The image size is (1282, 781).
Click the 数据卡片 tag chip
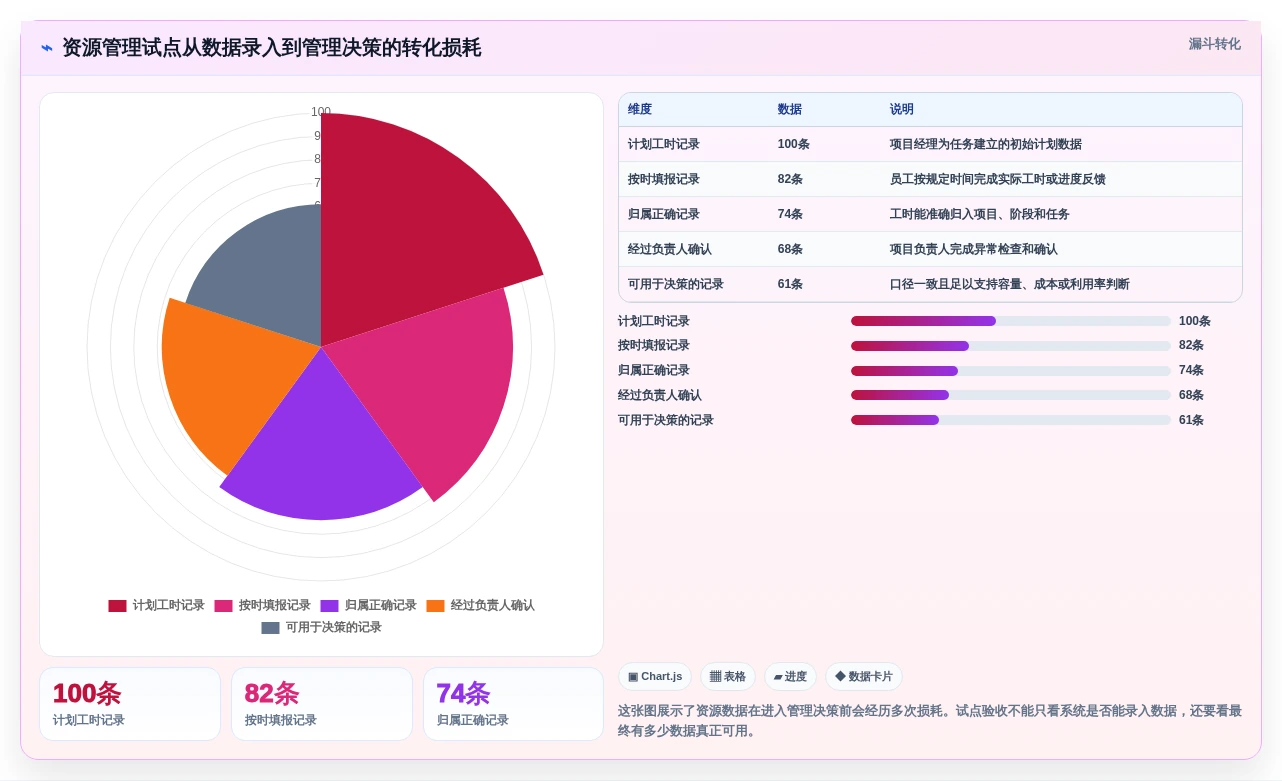point(864,677)
